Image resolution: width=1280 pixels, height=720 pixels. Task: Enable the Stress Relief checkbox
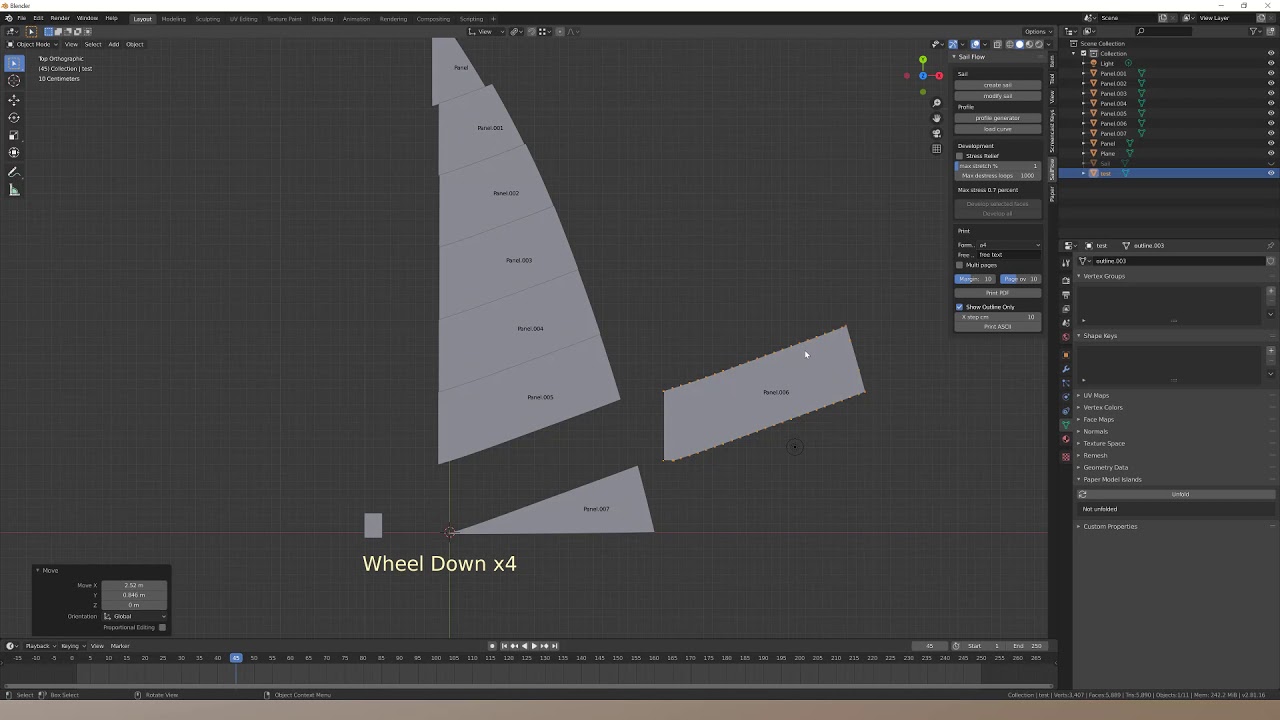[960, 156]
